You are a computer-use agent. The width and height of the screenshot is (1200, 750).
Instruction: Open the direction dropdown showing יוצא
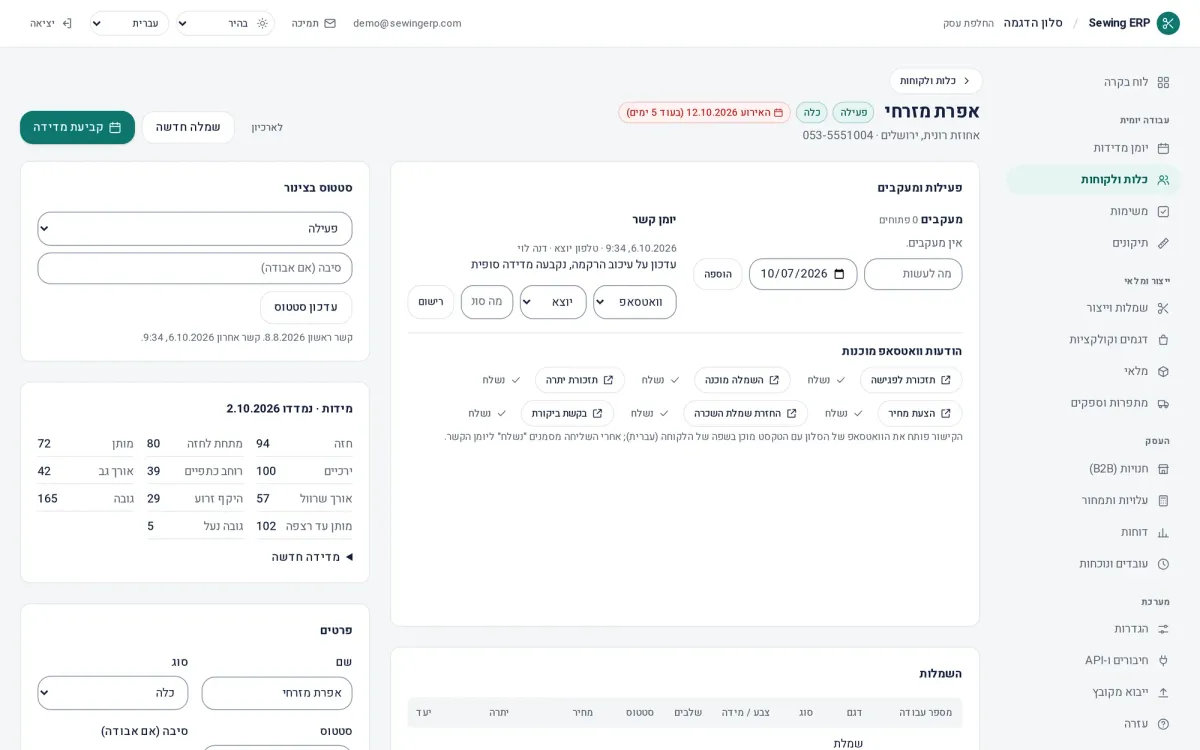pyautogui.click(x=553, y=302)
